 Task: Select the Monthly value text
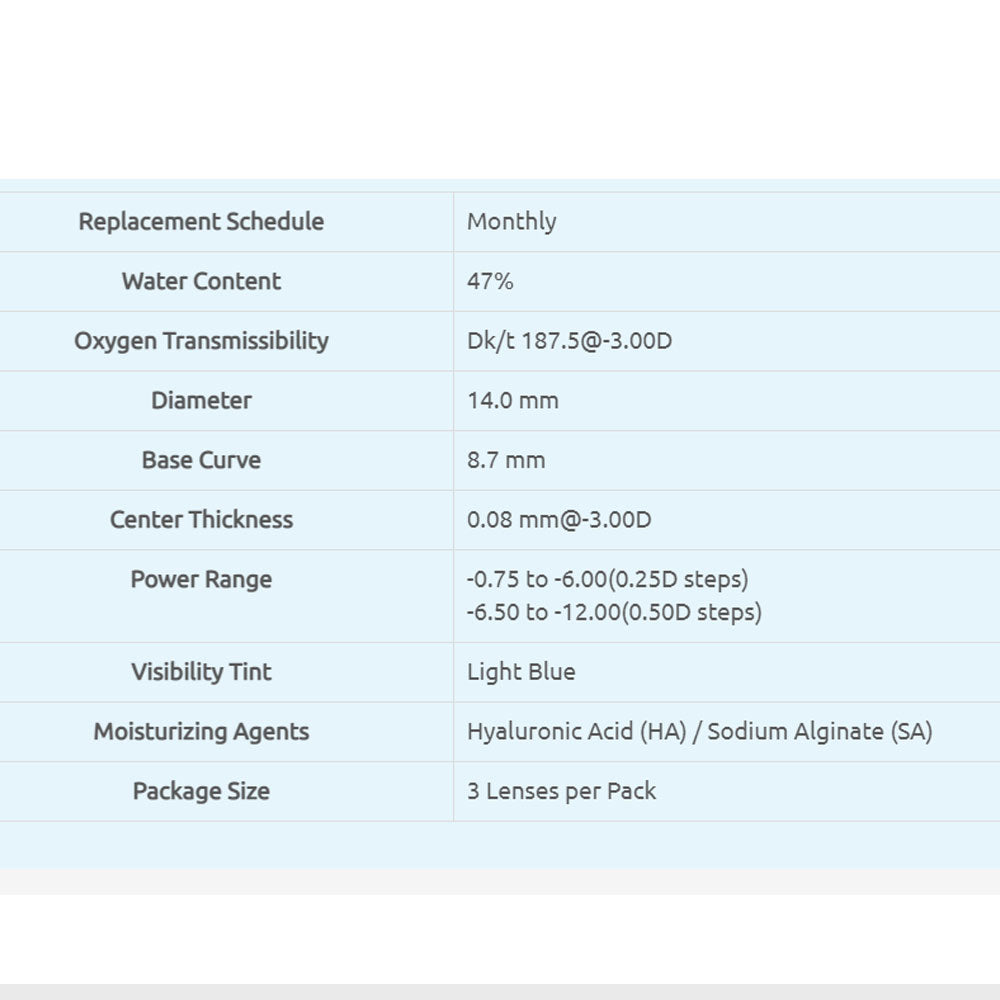coord(511,221)
